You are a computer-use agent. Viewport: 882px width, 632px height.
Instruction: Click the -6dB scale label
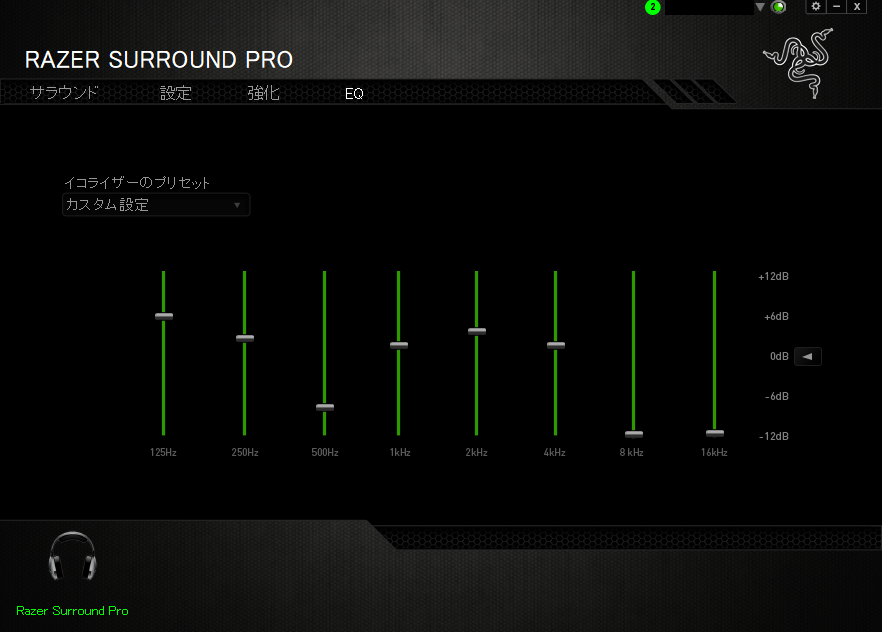tap(777, 396)
